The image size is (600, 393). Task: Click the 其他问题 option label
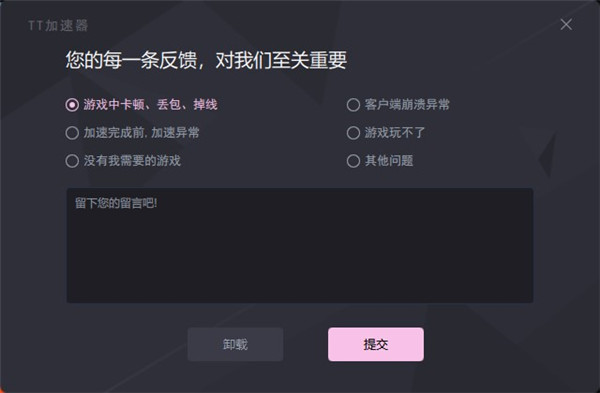tap(389, 161)
